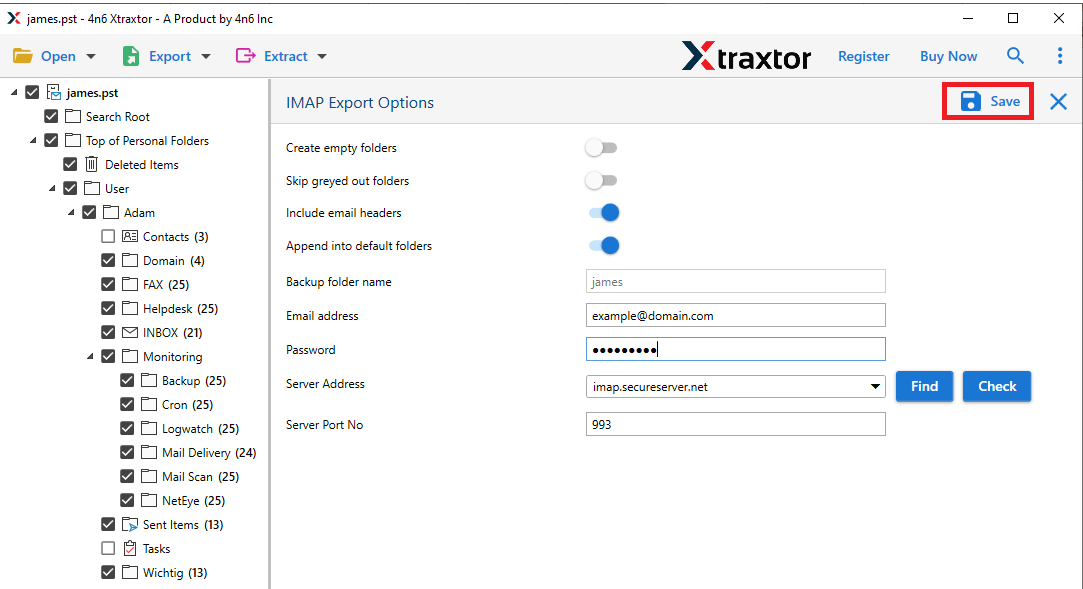
Task: Click the INBOX envelope icon
Action: (130, 333)
